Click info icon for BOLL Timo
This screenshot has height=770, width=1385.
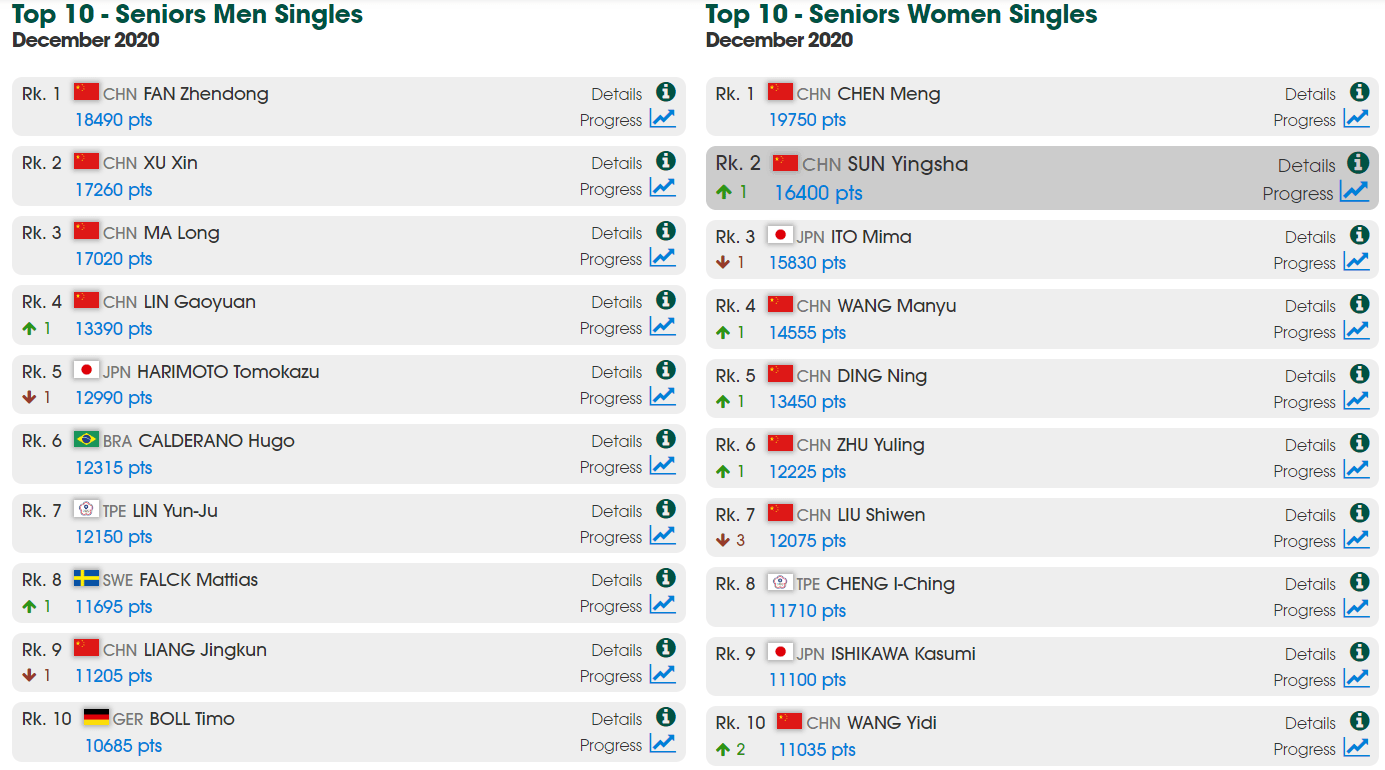[x=665, y=717]
